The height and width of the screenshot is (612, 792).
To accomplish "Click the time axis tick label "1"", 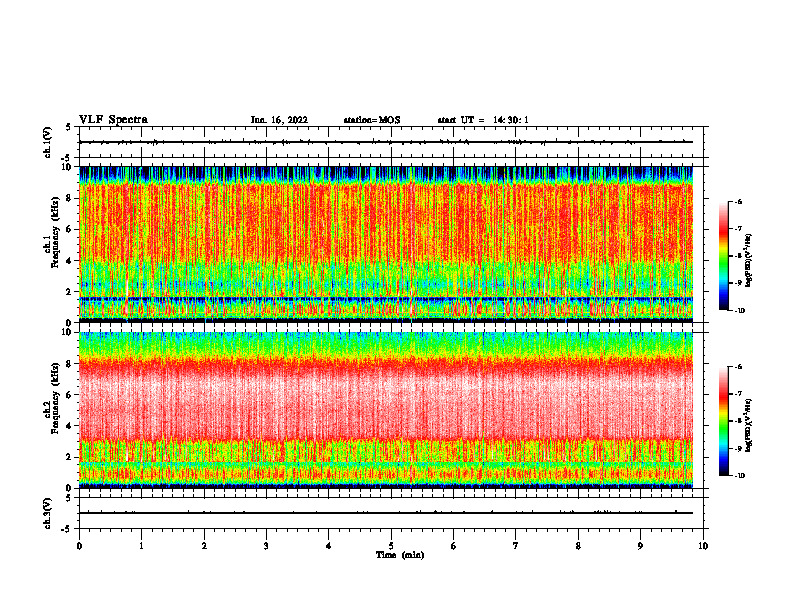I will click(x=141, y=546).
